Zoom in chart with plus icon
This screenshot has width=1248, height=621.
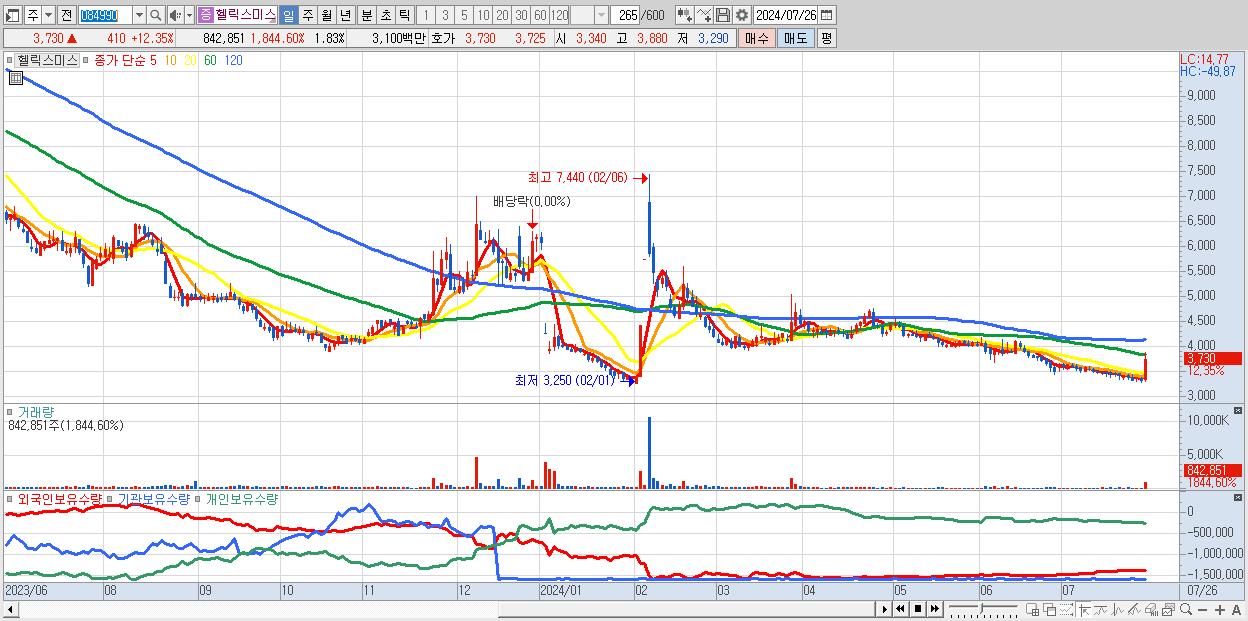(x=1219, y=609)
